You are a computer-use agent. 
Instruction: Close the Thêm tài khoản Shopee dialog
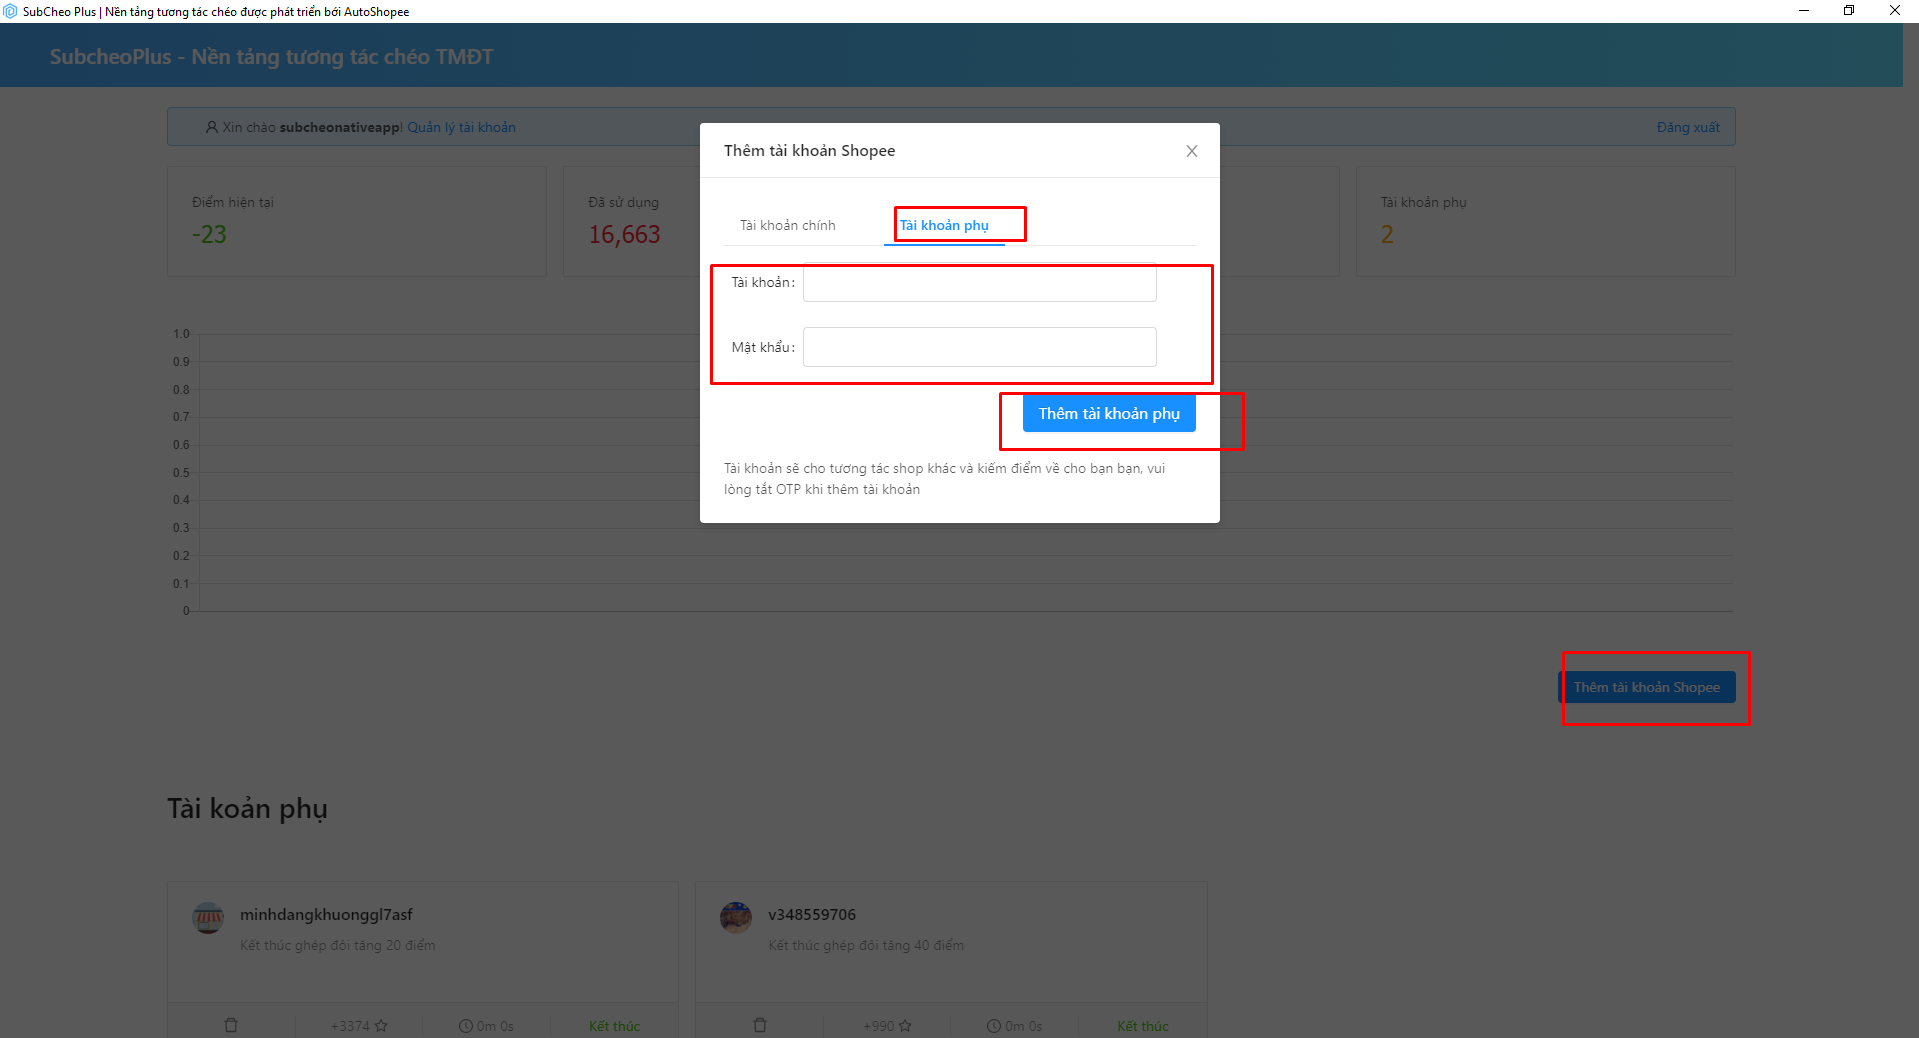coord(1191,151)
